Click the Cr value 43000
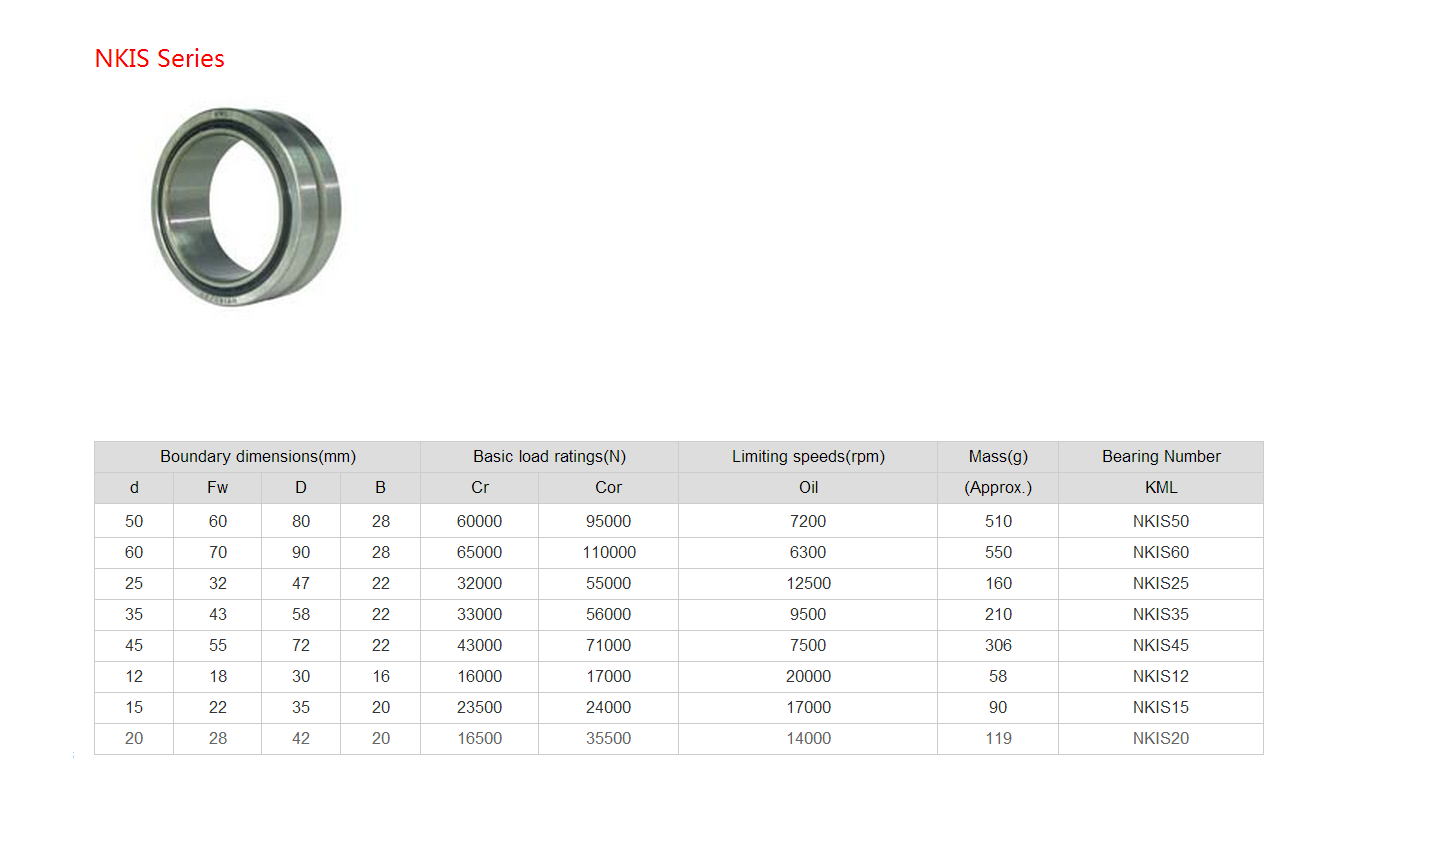 point(480,646)
